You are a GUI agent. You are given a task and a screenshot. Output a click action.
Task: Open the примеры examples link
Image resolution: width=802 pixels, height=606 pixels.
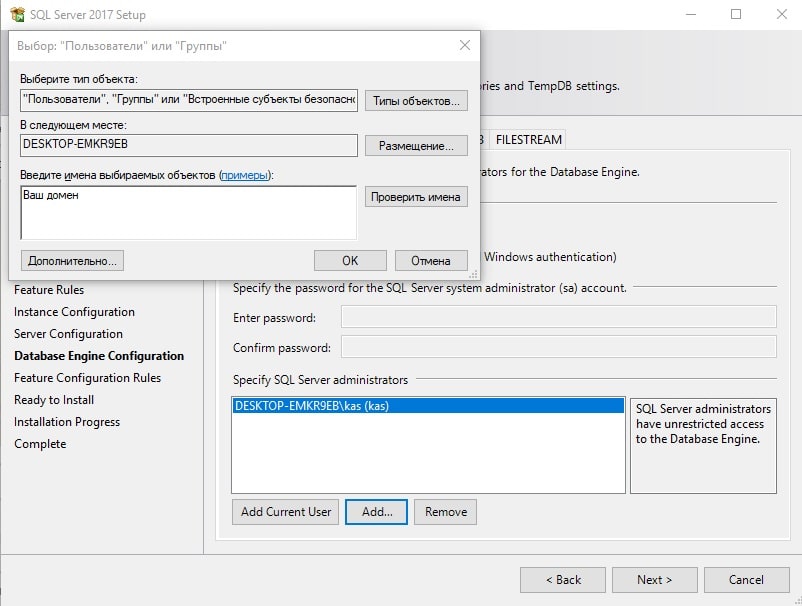(244, 175)
